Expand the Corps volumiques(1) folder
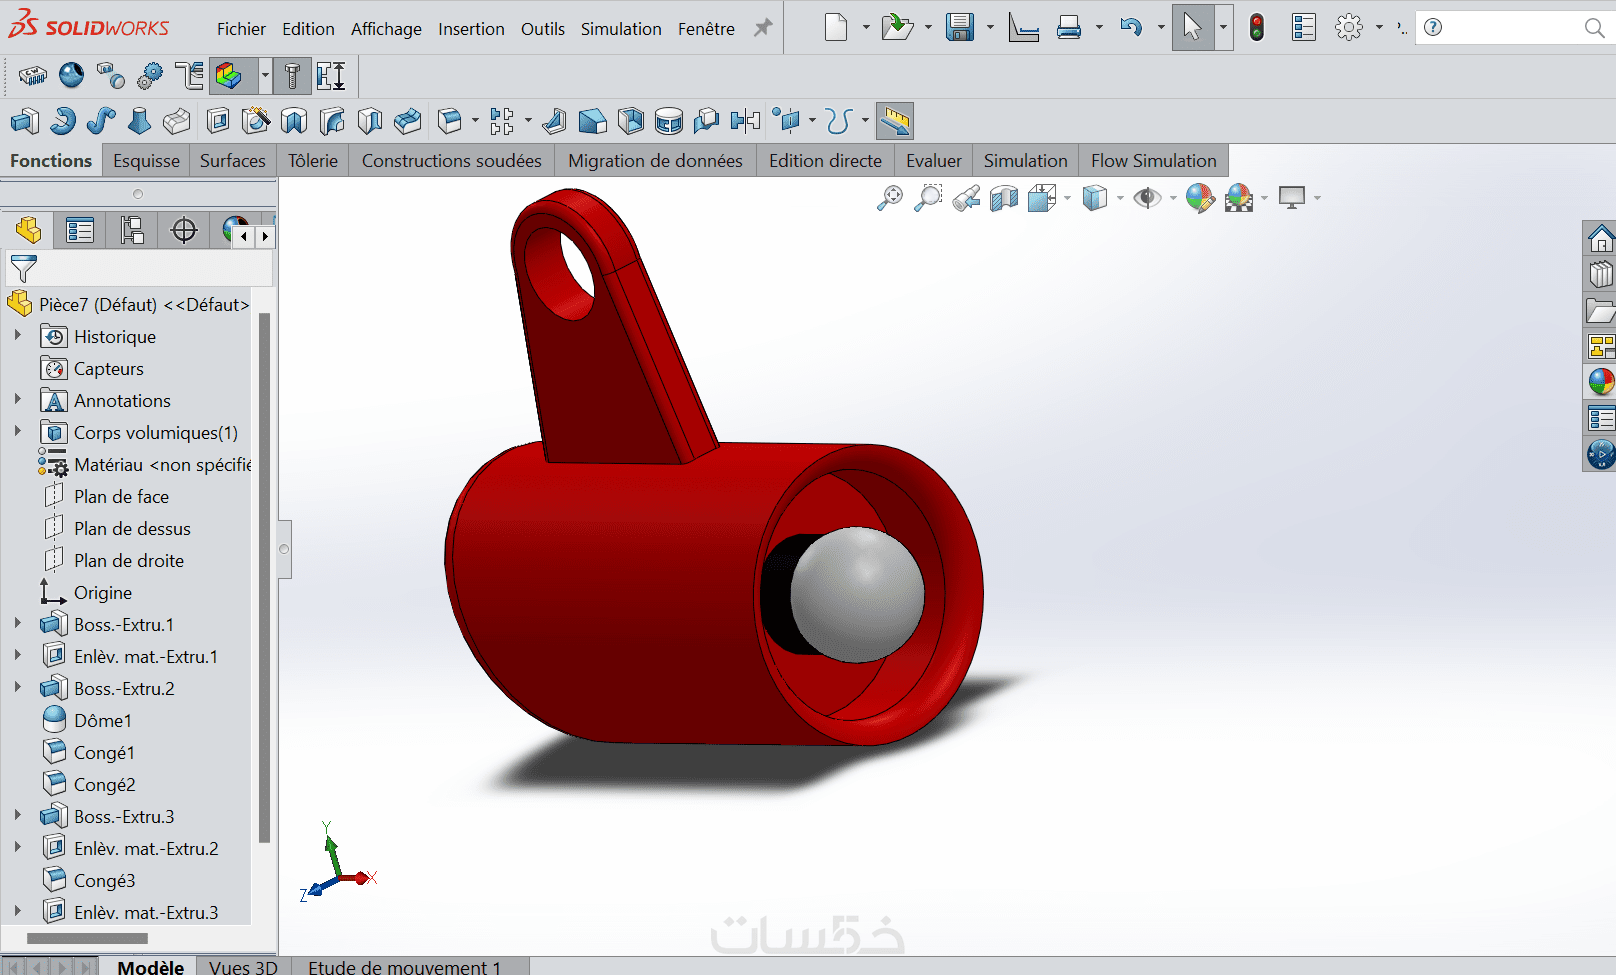Image resolution: width=1616 pixels, height=975 pixels. pyautogui.click(x=17, y=431)
